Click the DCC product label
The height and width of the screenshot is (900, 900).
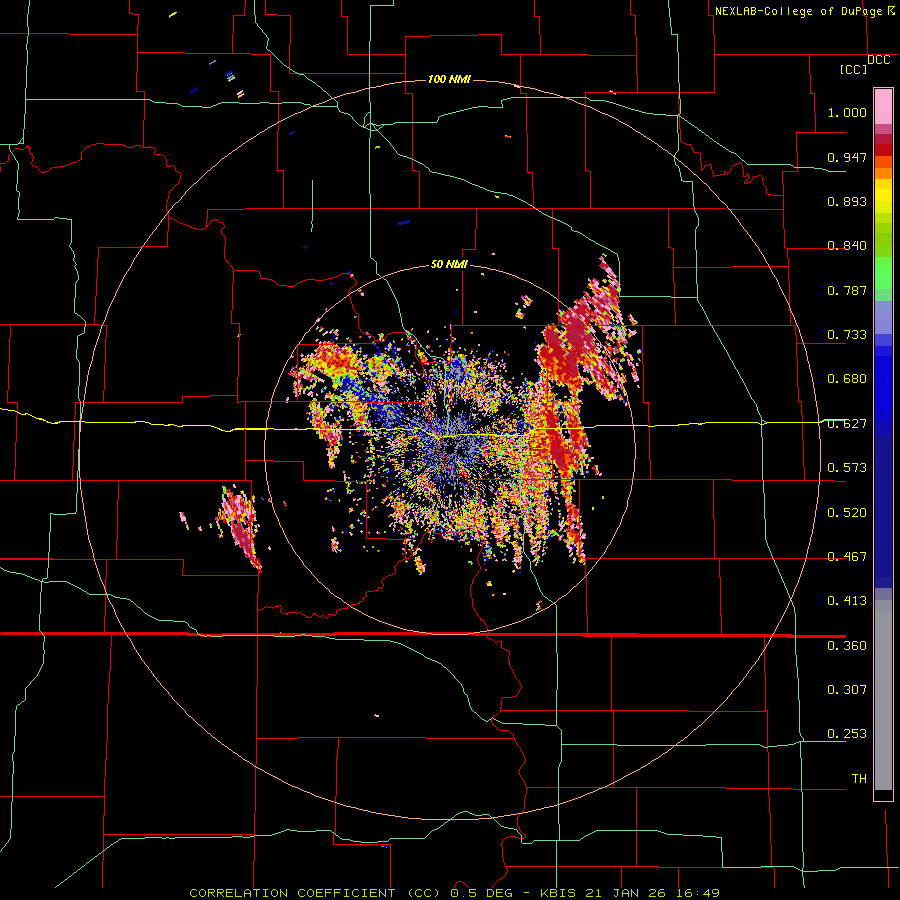point(879,60)
